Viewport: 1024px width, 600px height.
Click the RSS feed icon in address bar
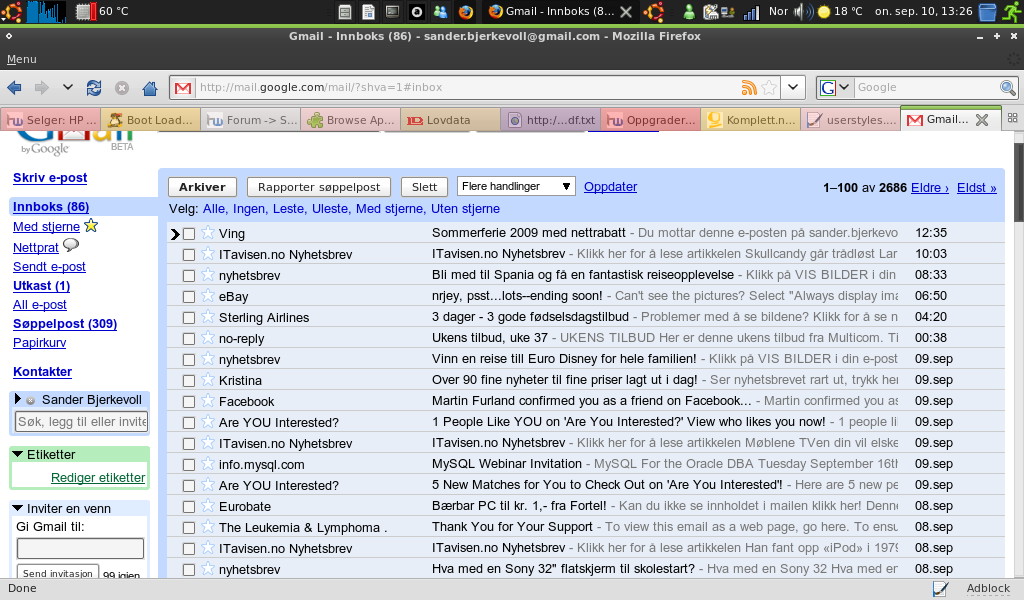[x=749, y=87]
